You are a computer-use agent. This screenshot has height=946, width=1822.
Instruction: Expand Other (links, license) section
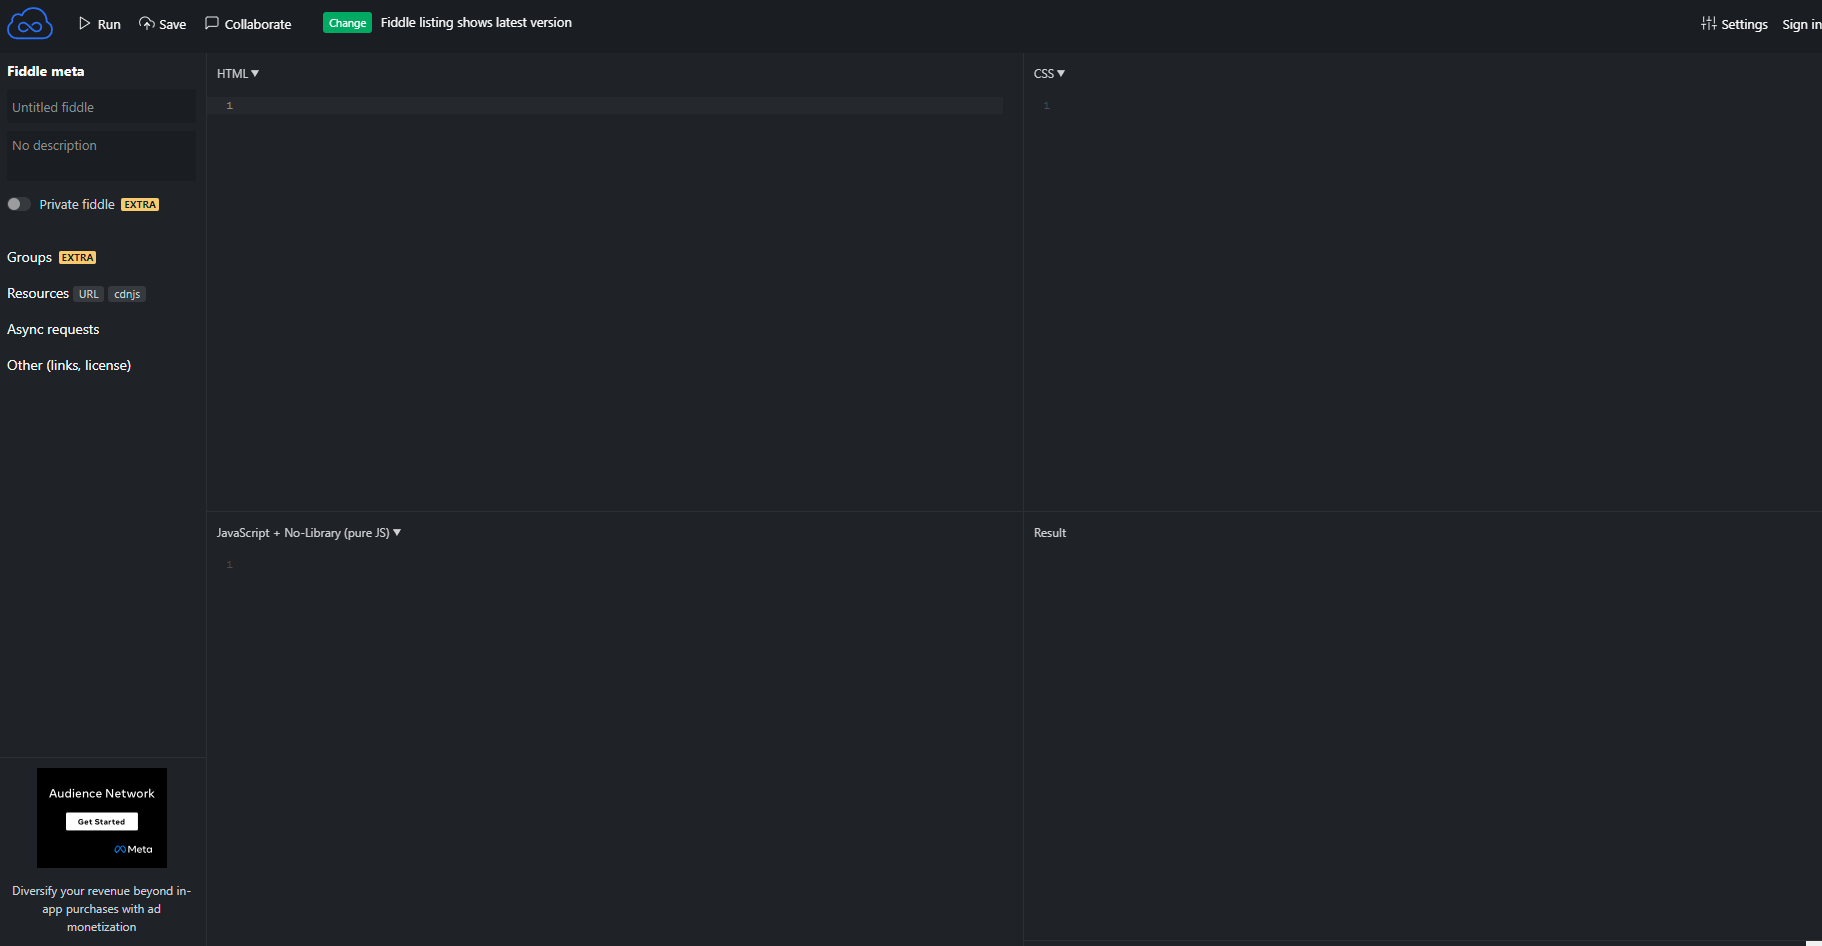coord(69,365)
